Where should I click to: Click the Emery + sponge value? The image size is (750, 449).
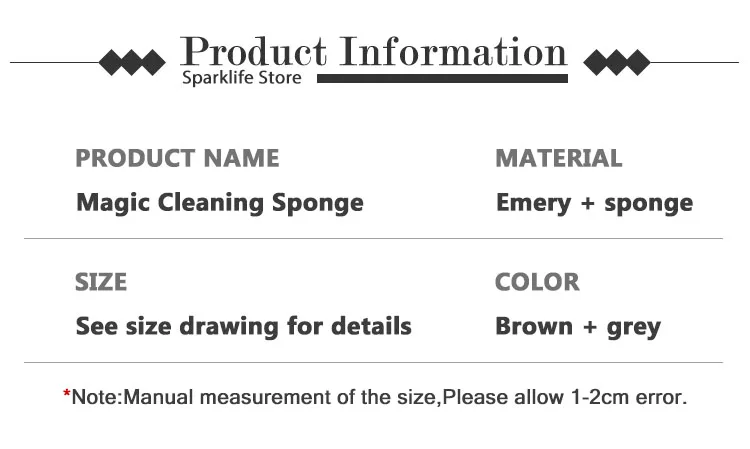point(594,203)
